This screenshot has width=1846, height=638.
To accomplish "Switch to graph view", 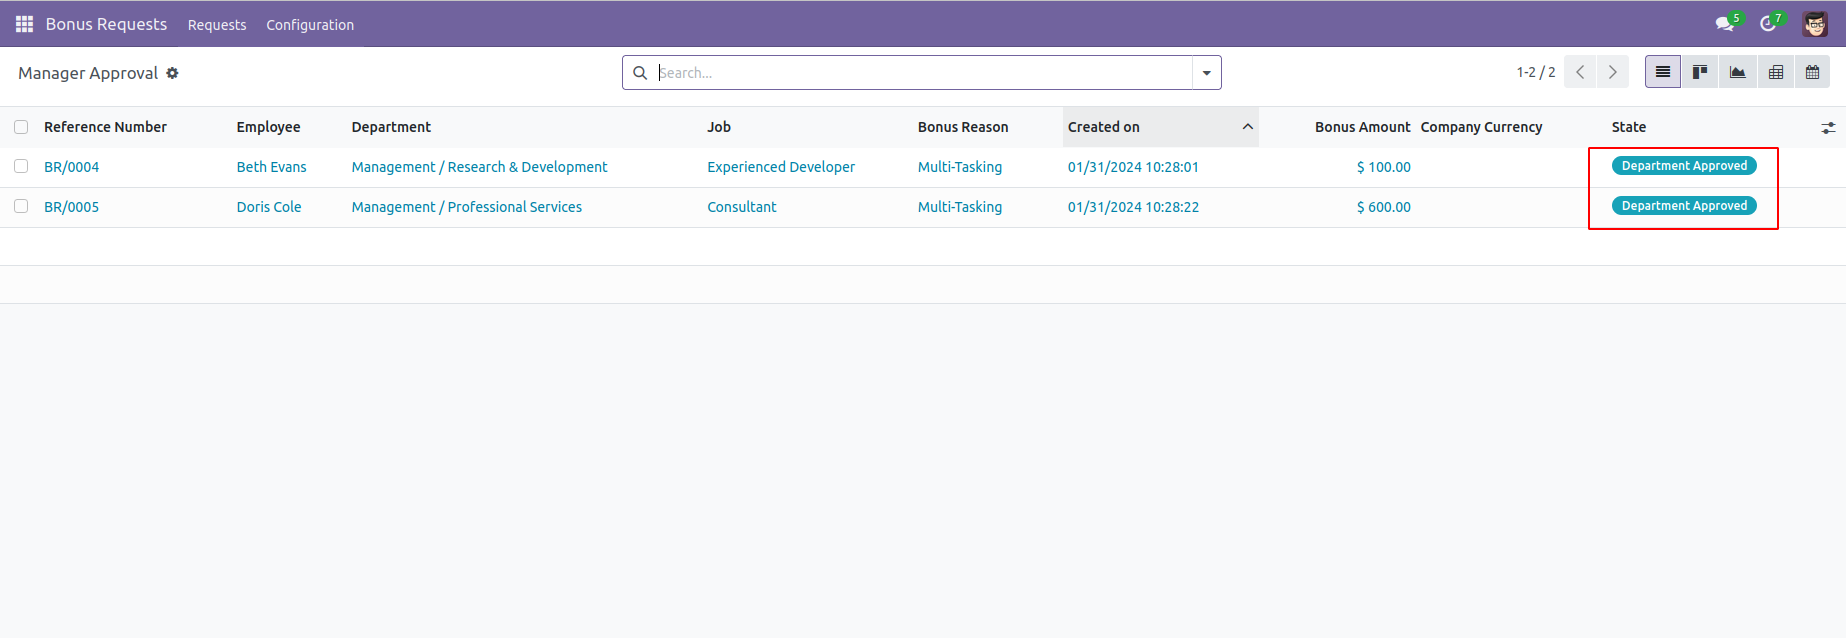I will [1737, 72].
